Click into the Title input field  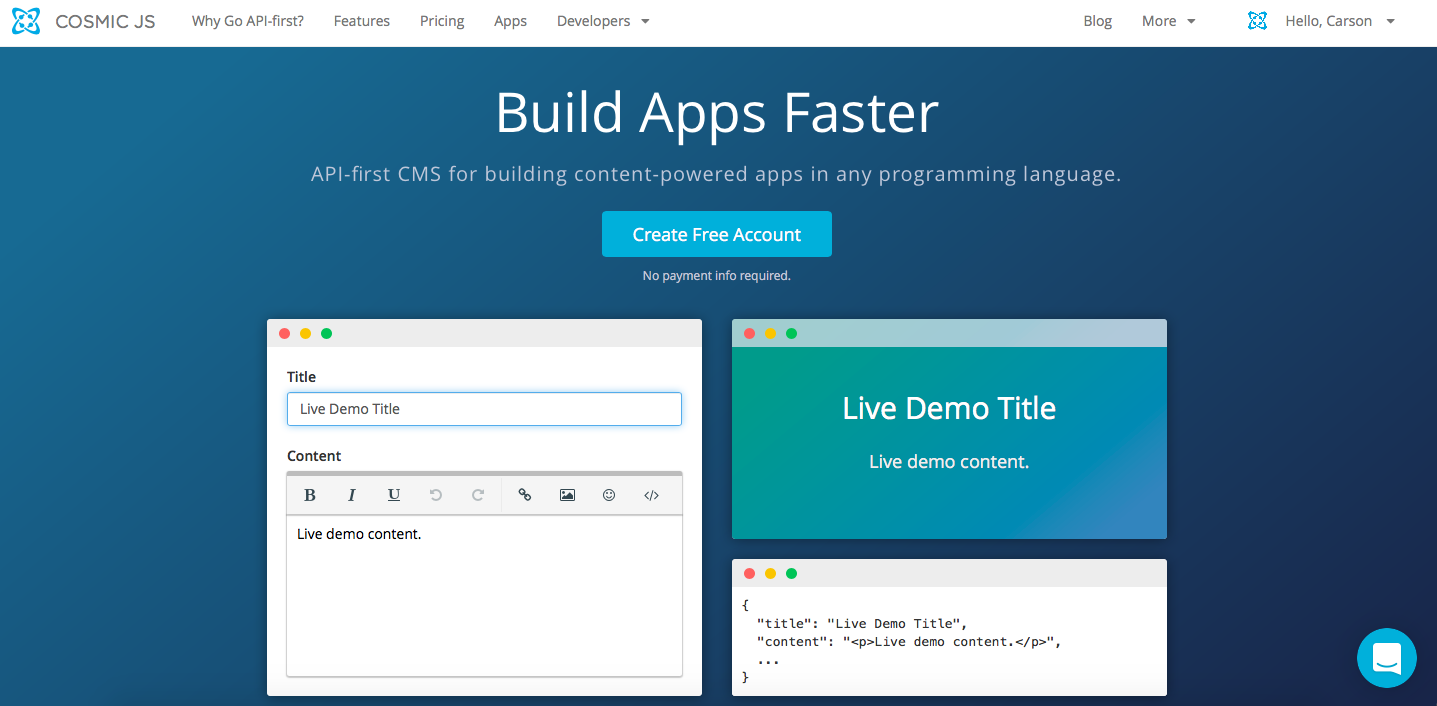[484, 409]
